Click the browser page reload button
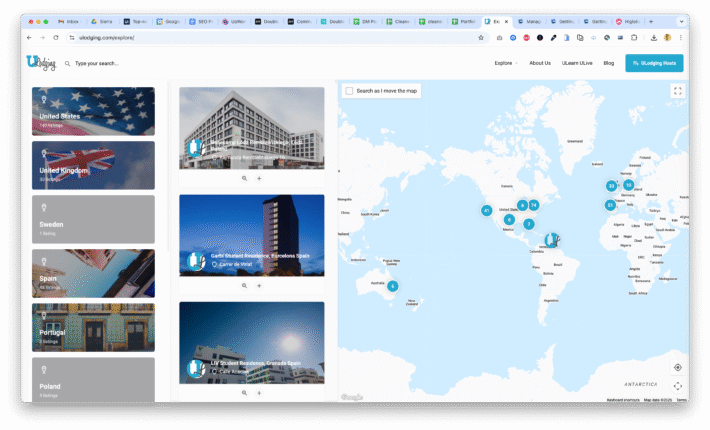 coord(56,37)
